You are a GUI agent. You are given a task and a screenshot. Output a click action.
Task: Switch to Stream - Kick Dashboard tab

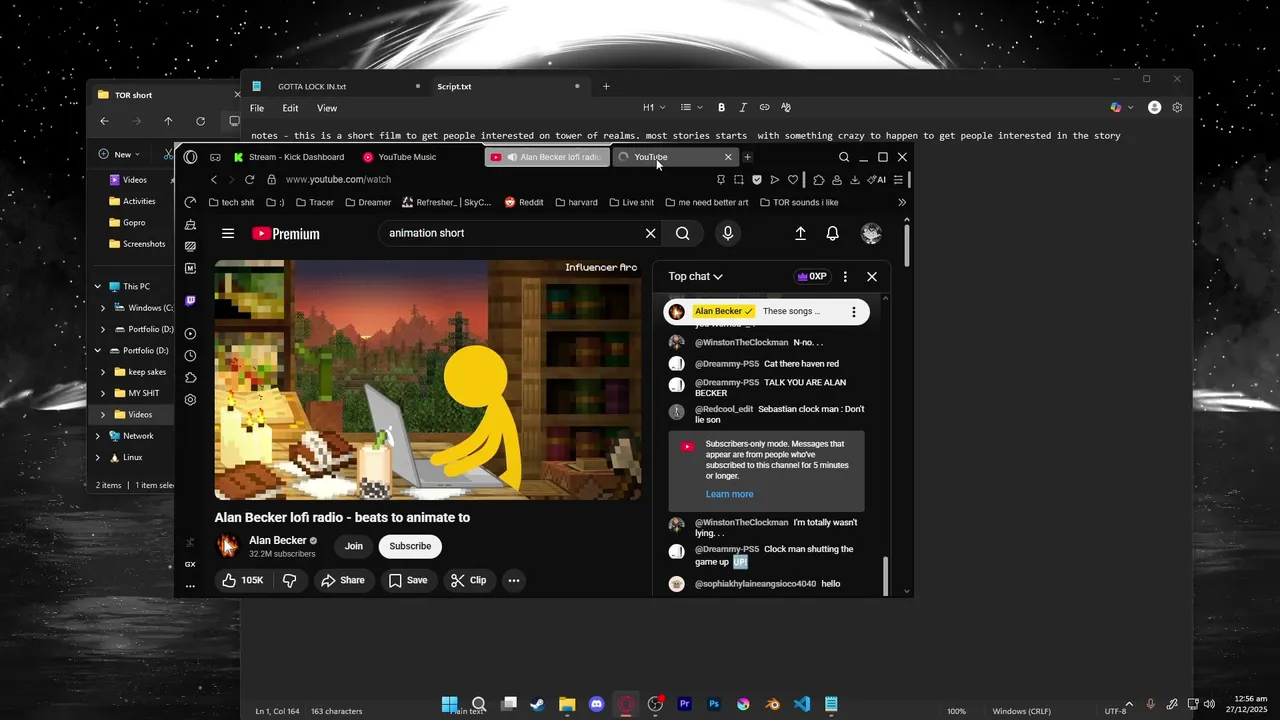[289, 157]
